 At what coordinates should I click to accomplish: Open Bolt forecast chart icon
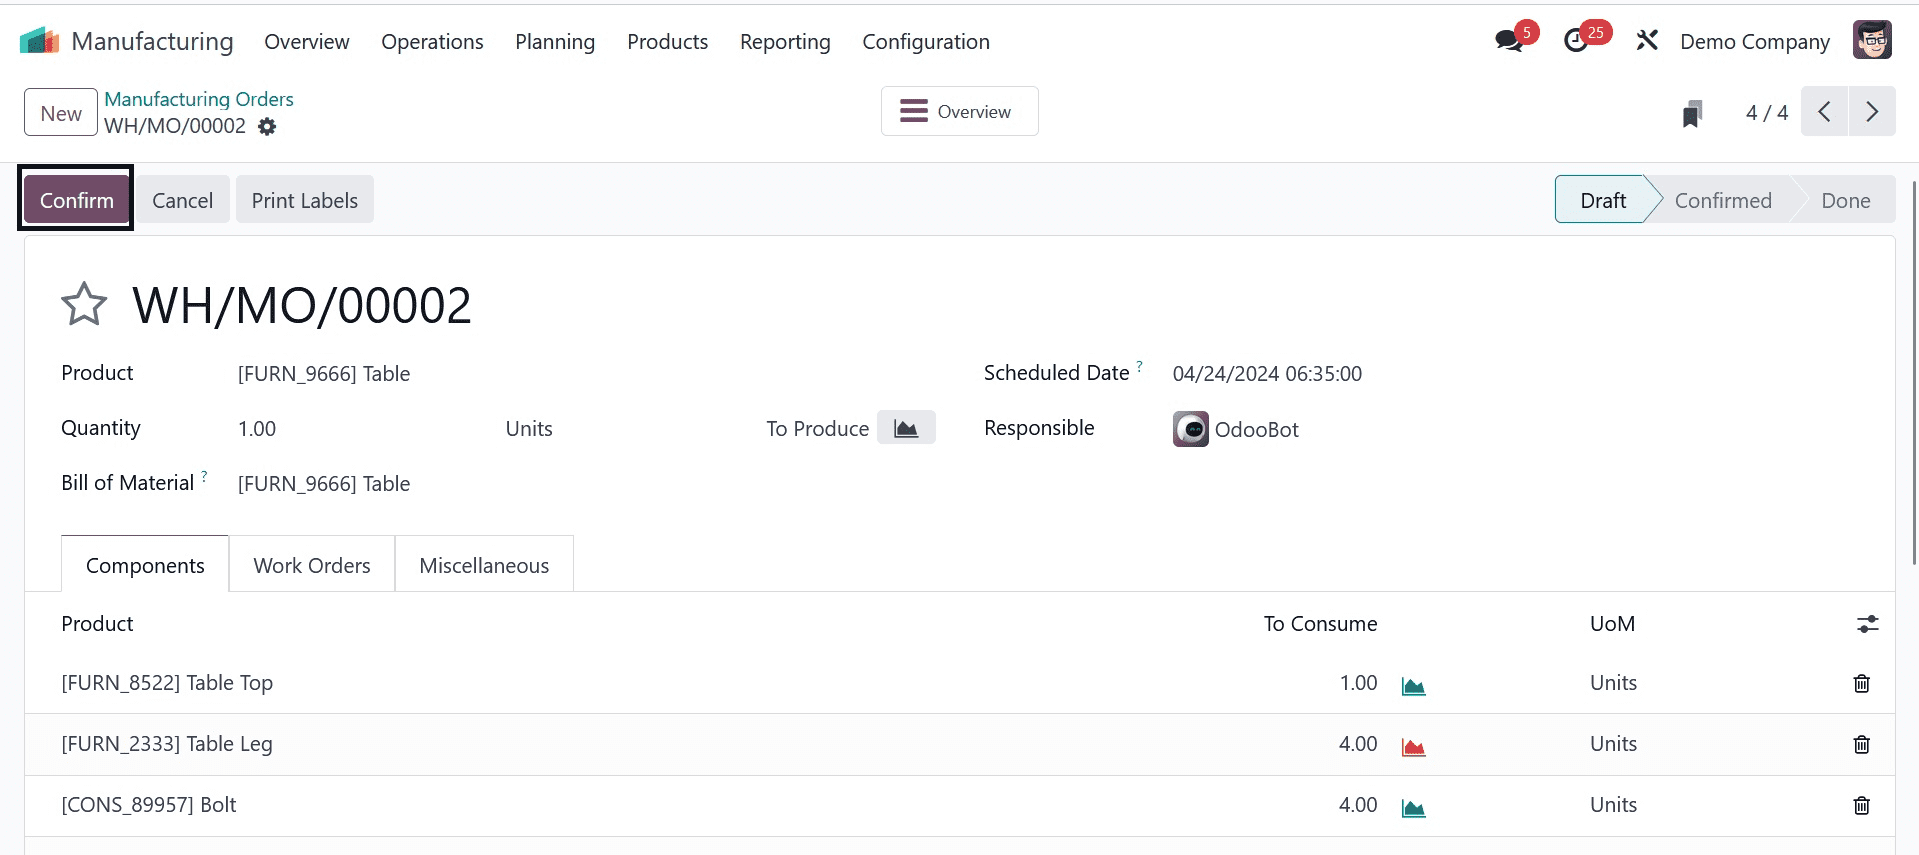(x=1413, y=807)
